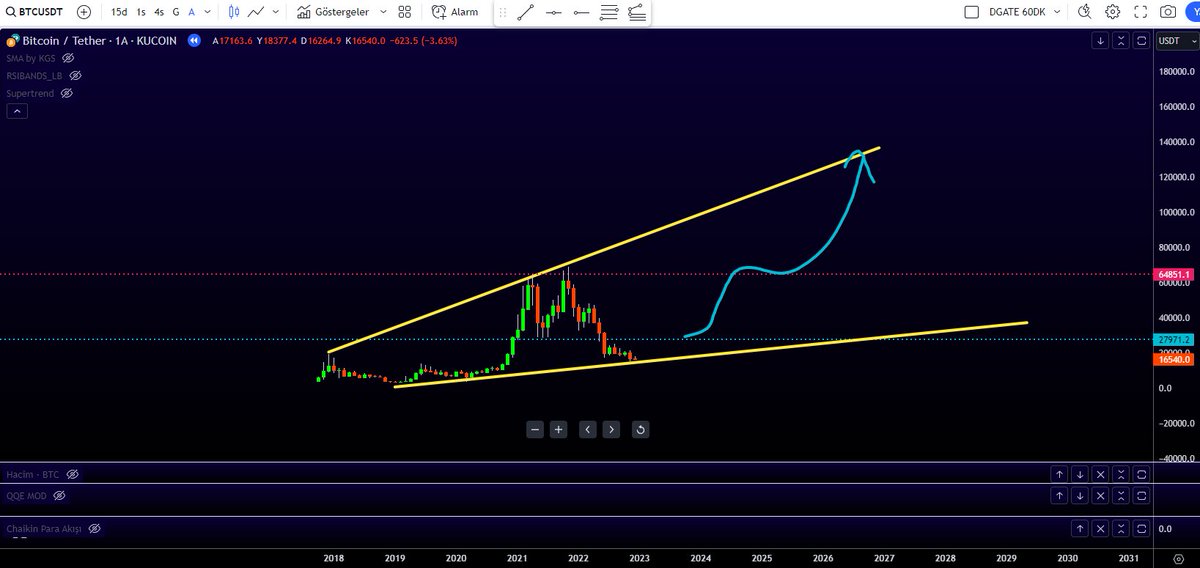Viewport: 1200px width, 568px height.
Task: Delete the Hacim pane
Action: (1101, 474)
